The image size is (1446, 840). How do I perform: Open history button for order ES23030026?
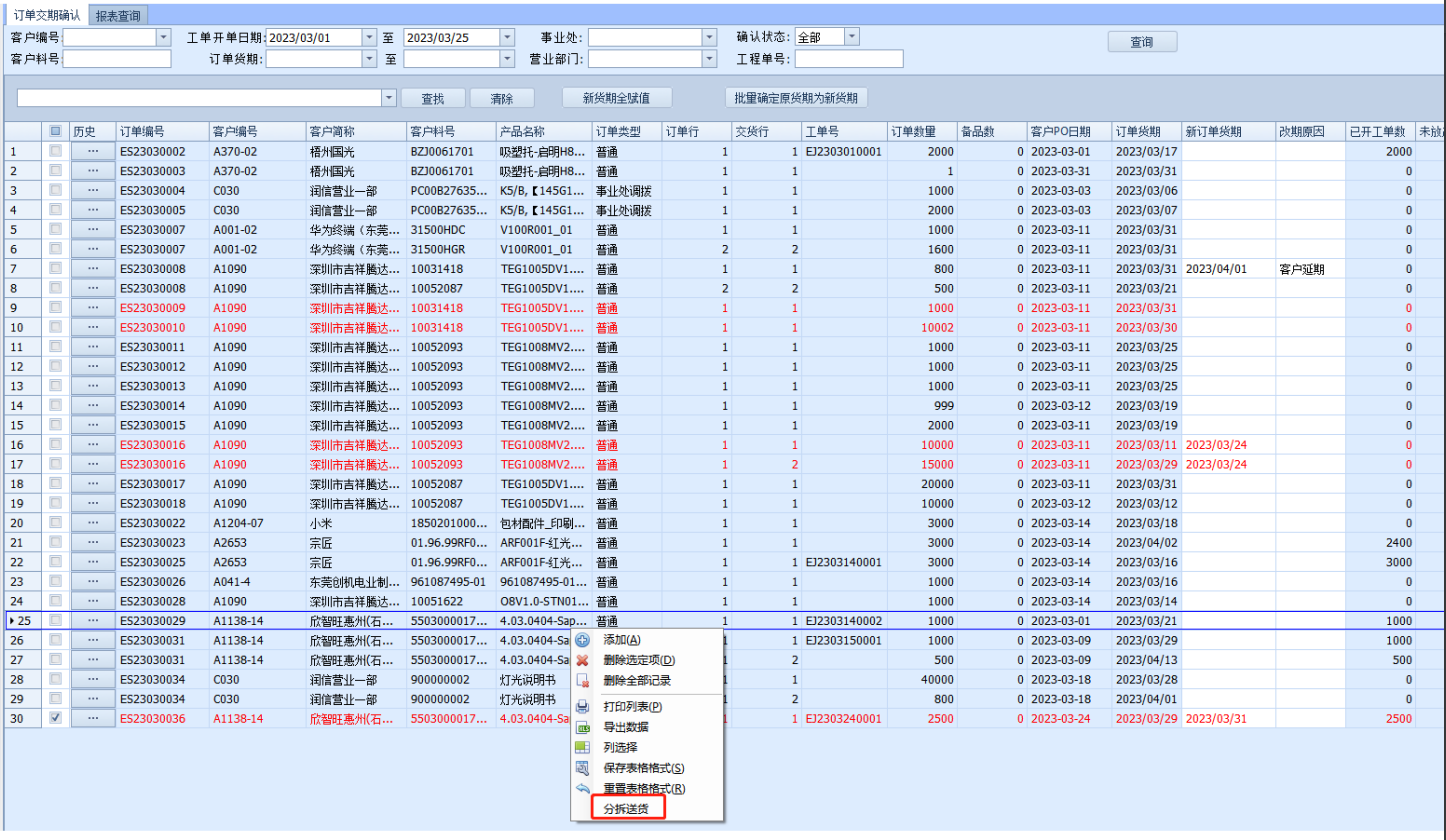(93, 581)
